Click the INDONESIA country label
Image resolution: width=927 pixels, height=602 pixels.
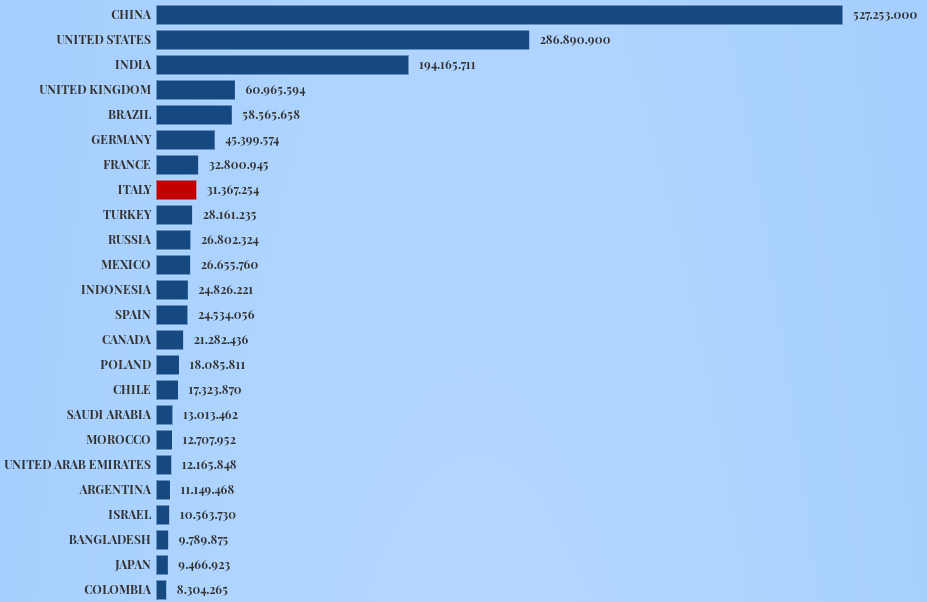click(x=116, y=290)
